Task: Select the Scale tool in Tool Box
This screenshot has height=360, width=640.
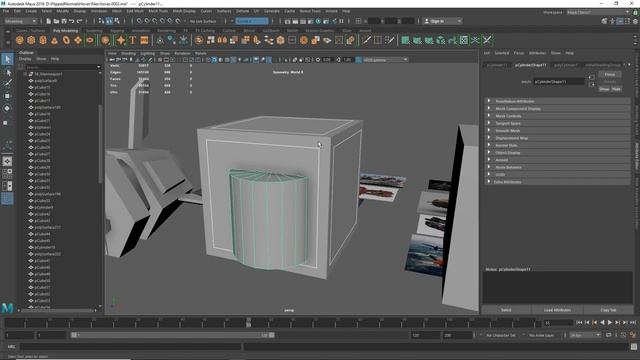Action: (7, 122)
